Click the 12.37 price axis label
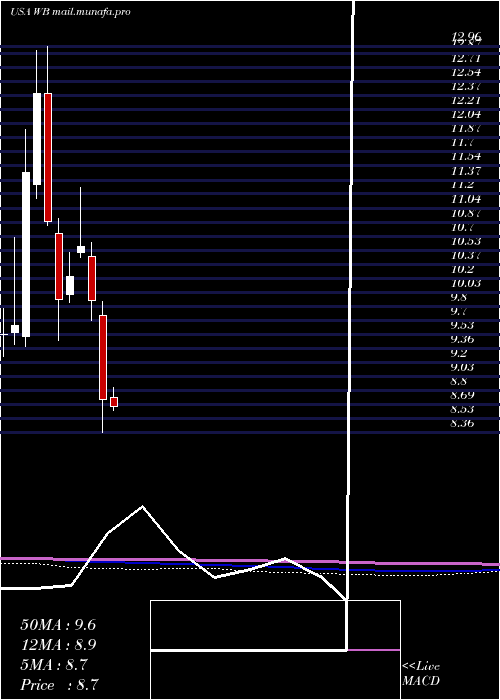Image resolution: width=500 pixels, height=700 pixels. click(466, 86)
